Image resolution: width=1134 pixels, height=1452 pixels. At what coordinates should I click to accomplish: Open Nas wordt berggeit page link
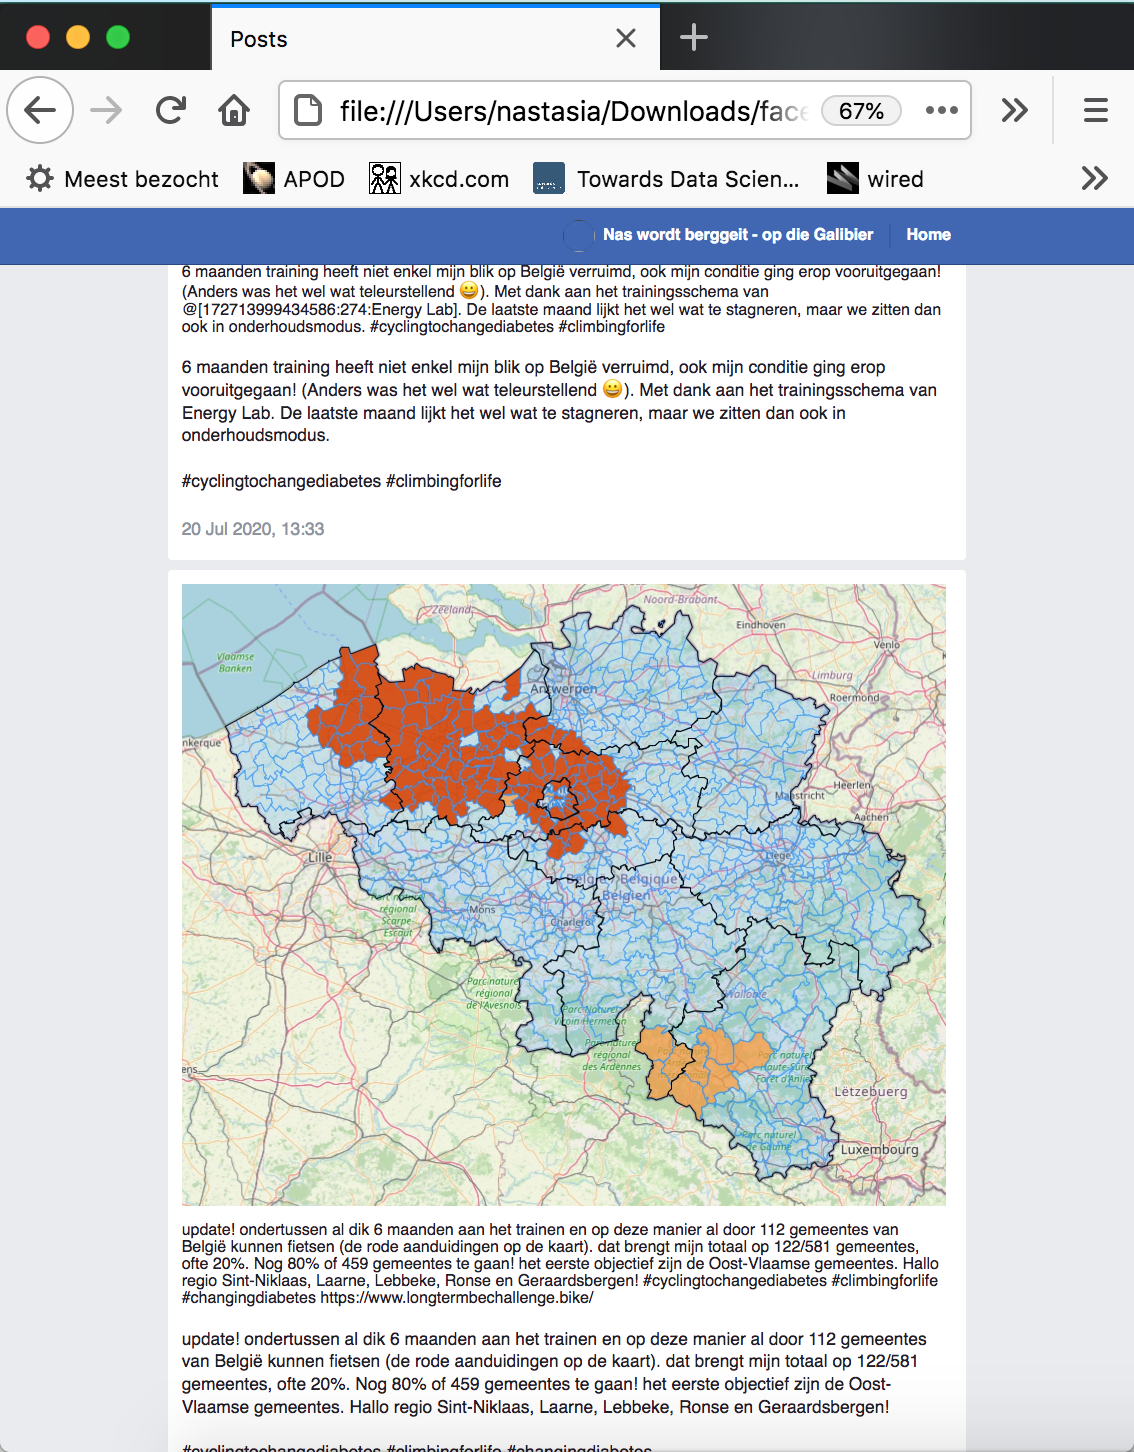click(737, 235)
